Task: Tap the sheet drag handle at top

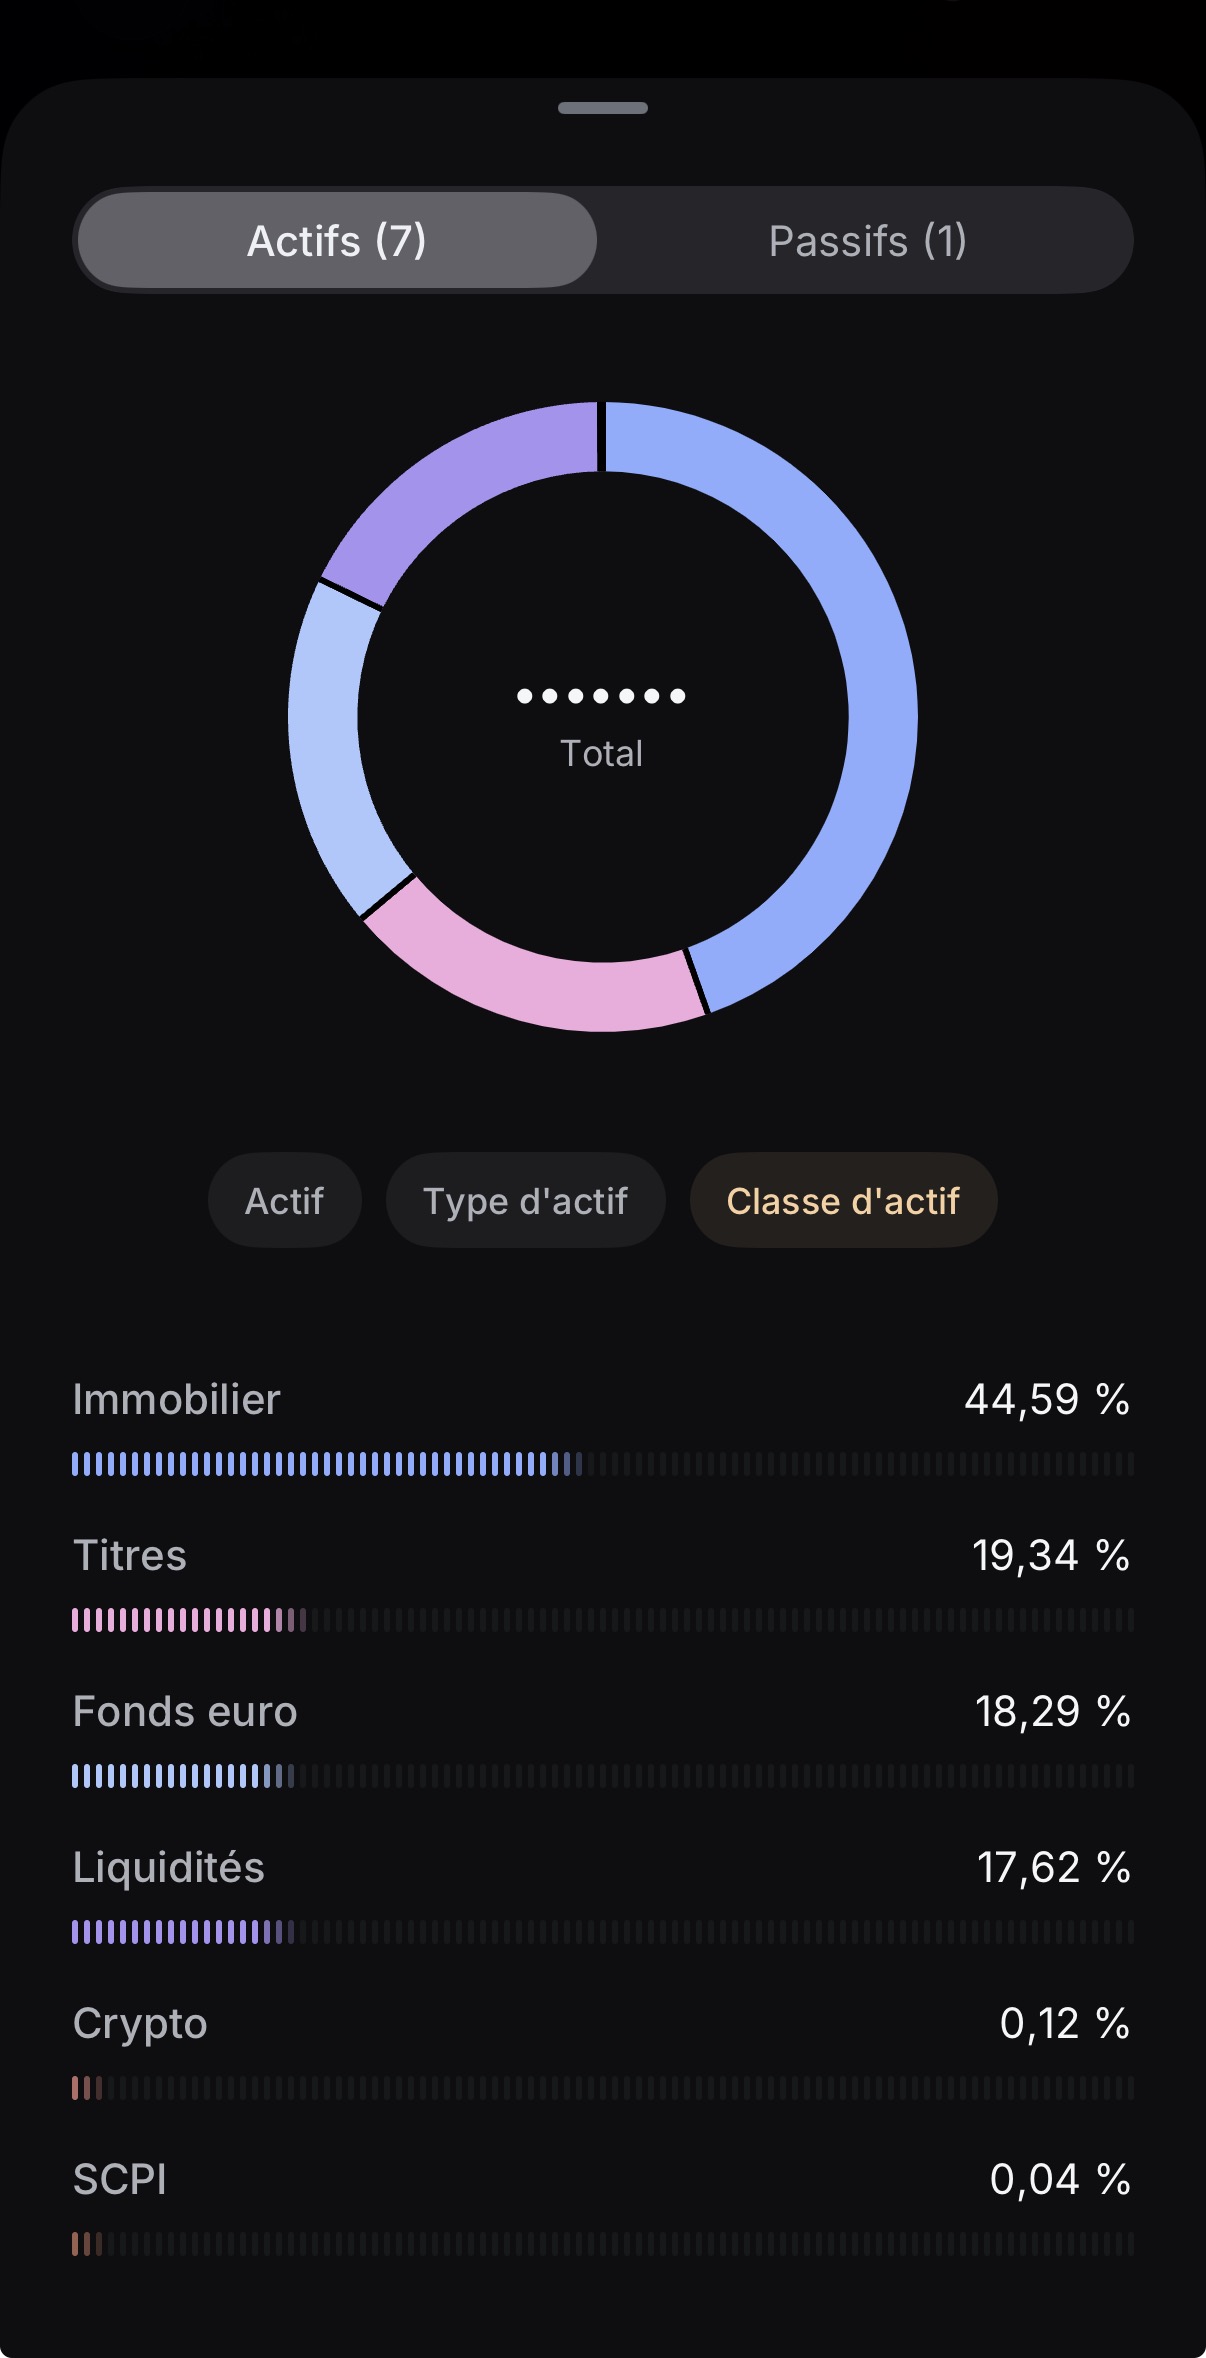Action: (x=603, y=108)
